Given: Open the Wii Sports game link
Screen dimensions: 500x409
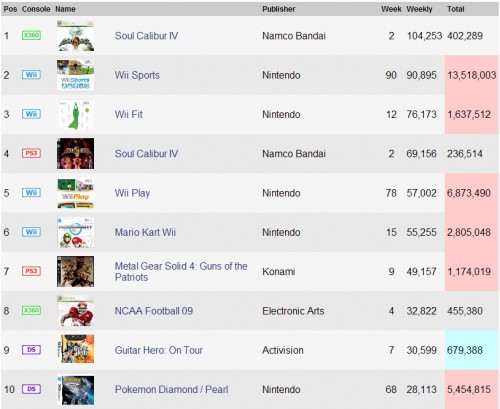Looking at the screenshot, I should [x=137, y=75].
